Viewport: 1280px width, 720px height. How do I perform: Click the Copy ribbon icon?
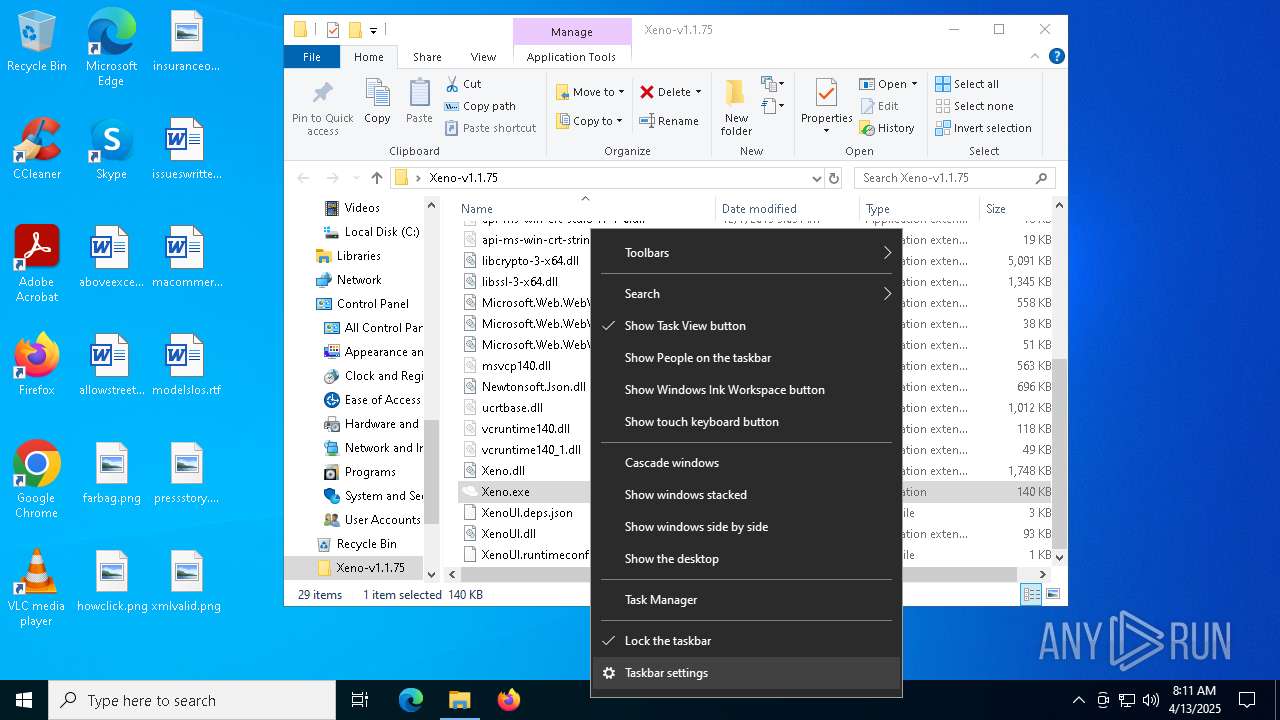[x=377, y=102]
